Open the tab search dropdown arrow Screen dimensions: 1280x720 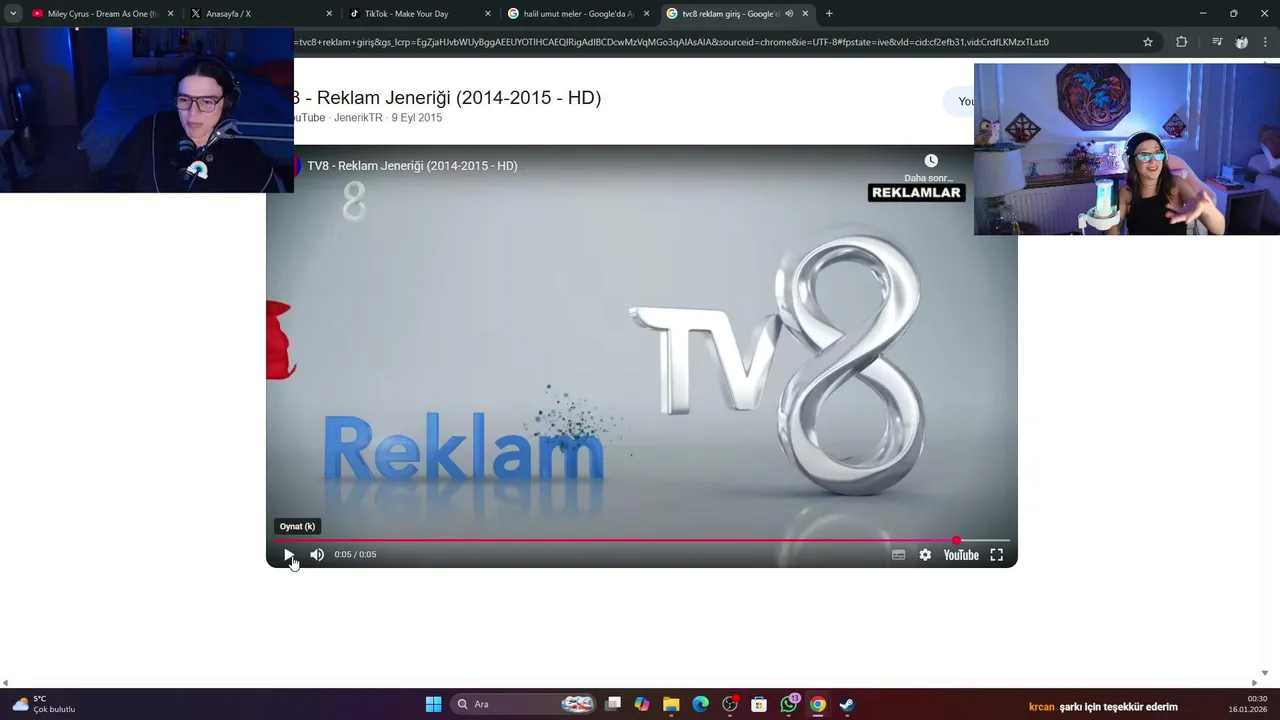(x=13, y=14)
